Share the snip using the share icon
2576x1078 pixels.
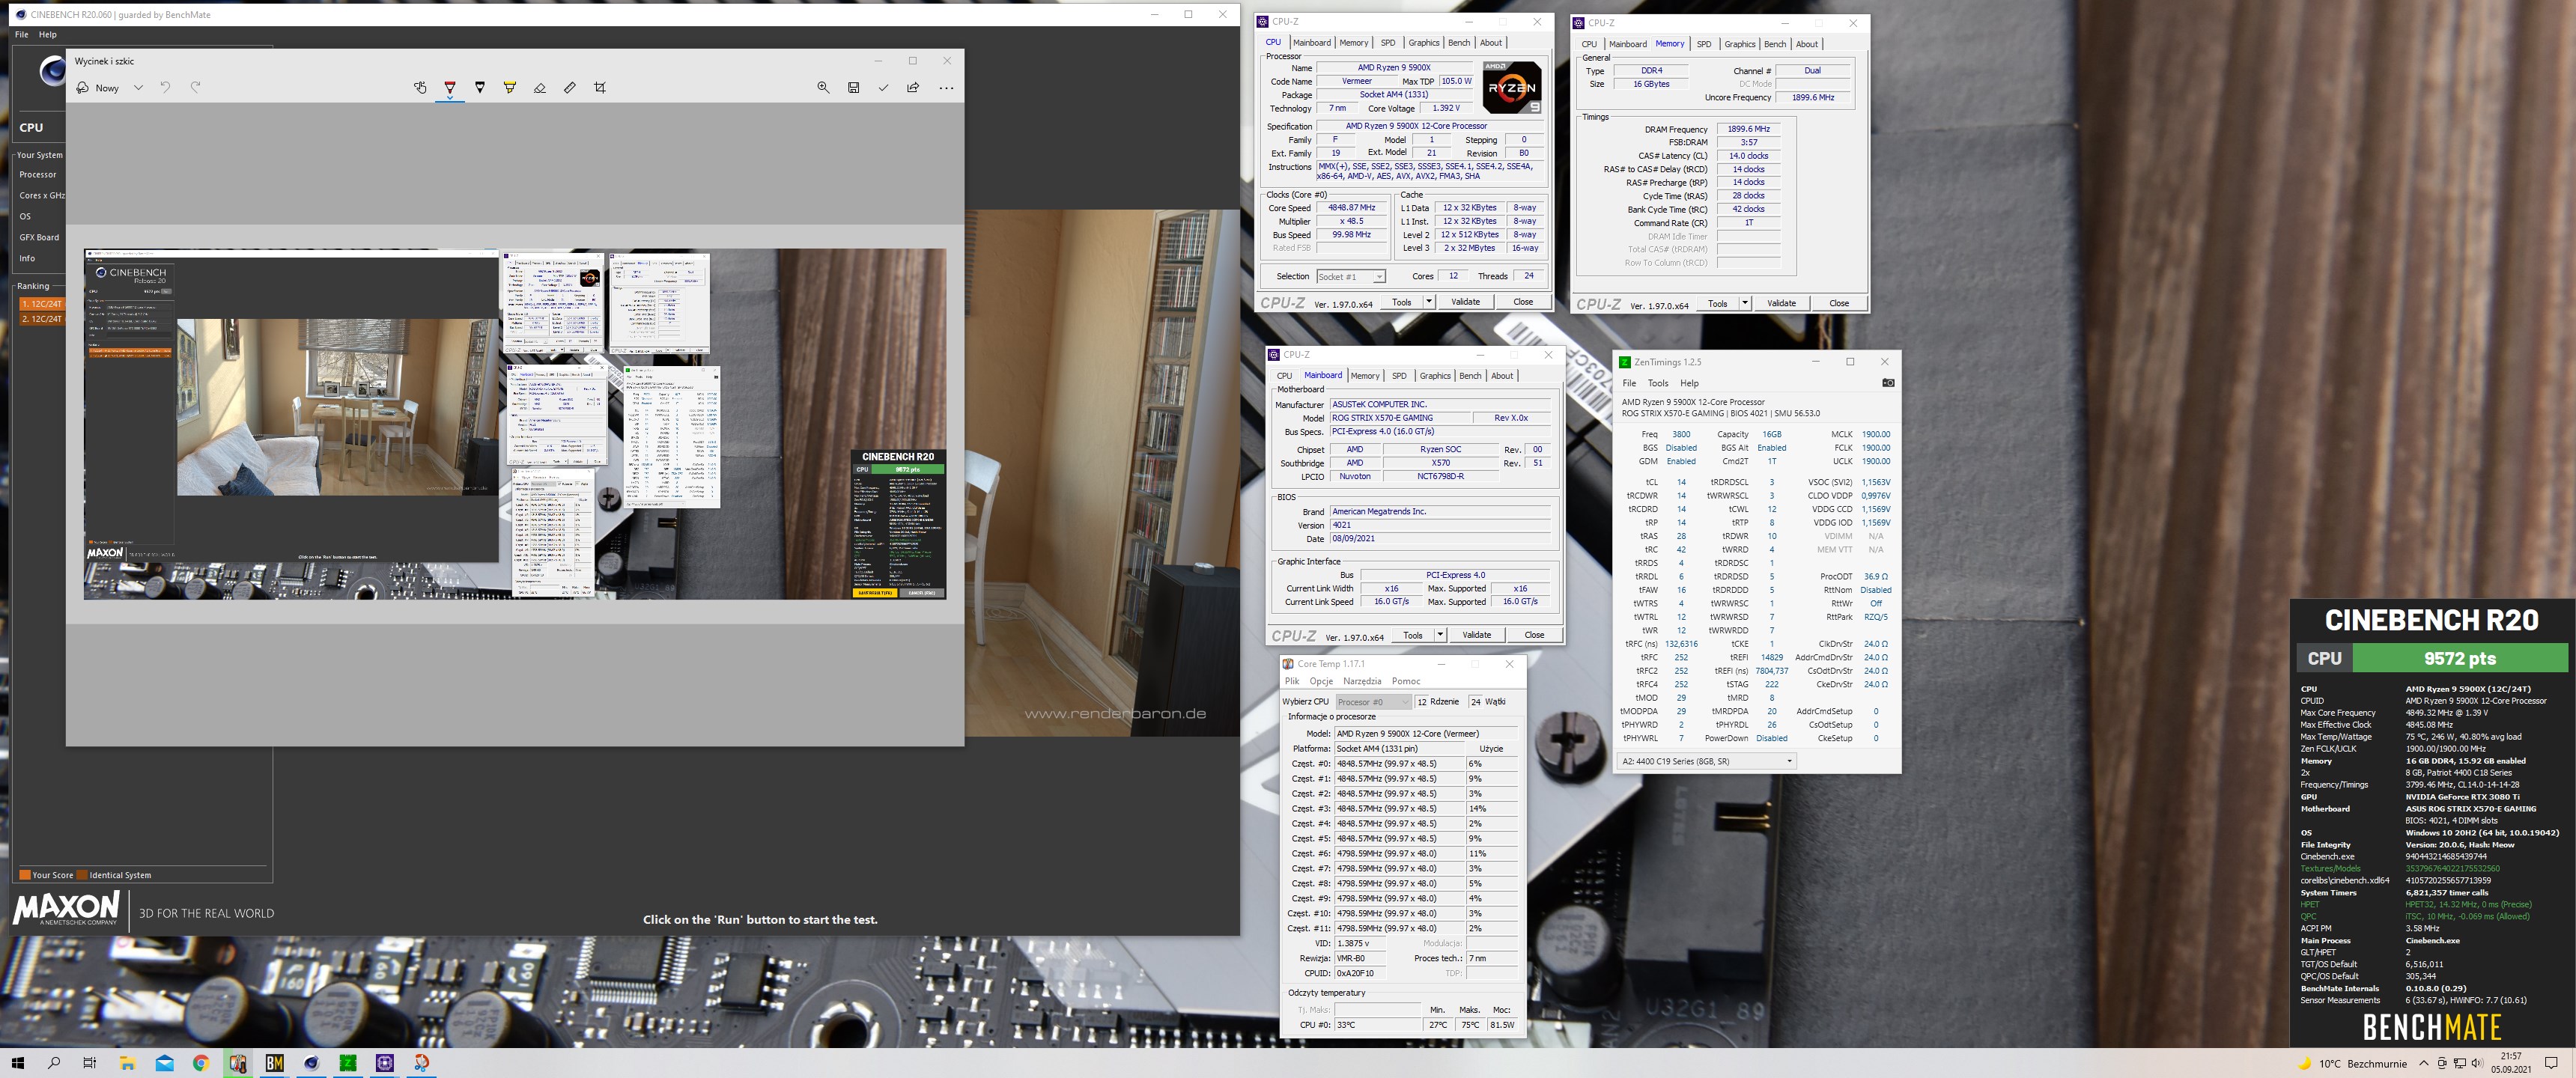pyautogui.click(x=913, y=88)
